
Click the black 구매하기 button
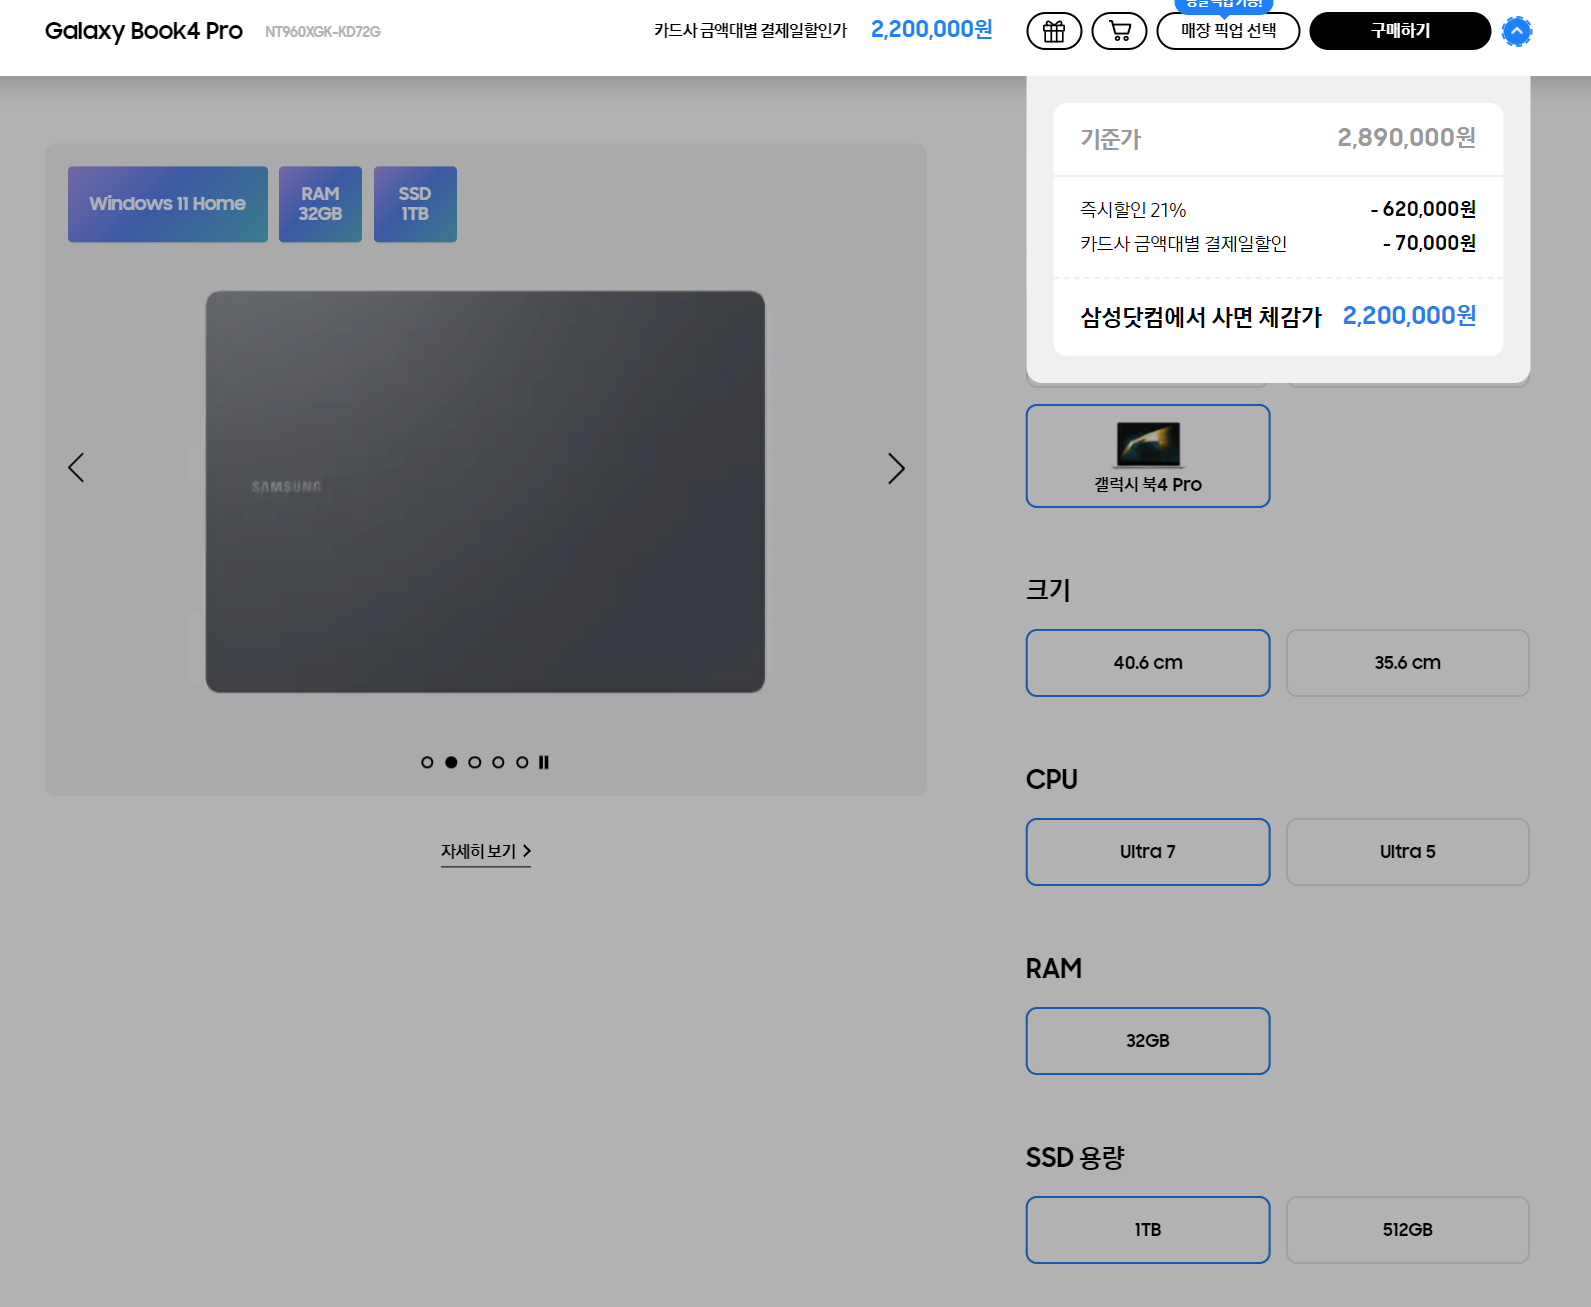click(1400, 31)
